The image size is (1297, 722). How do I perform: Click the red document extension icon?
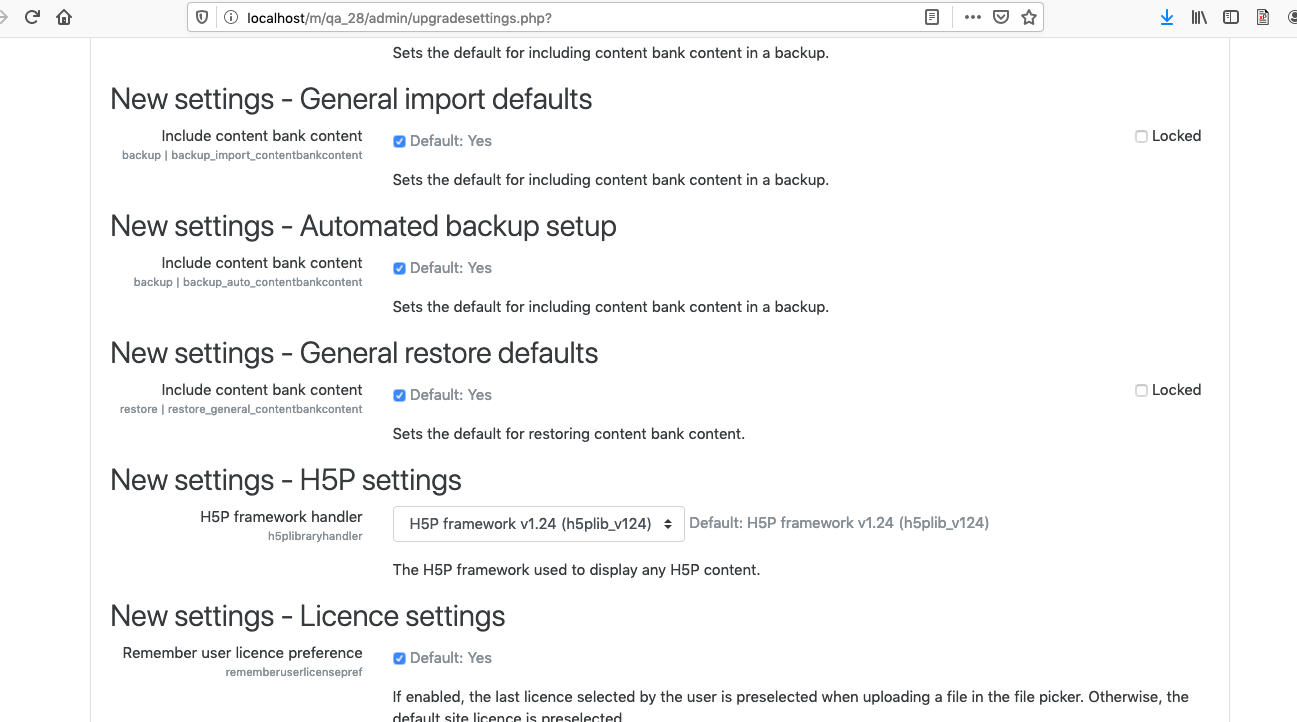[x=1263, y=17]
